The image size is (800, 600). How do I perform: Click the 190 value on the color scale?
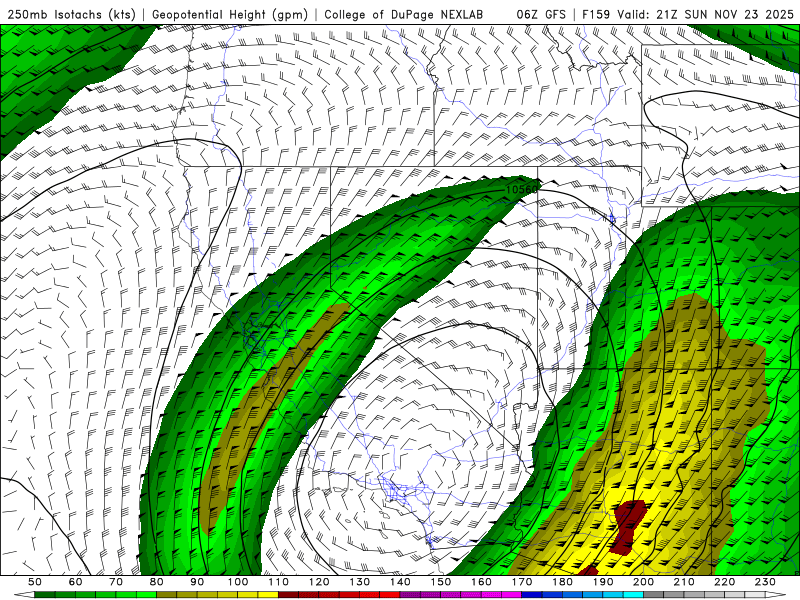point(603,582)
